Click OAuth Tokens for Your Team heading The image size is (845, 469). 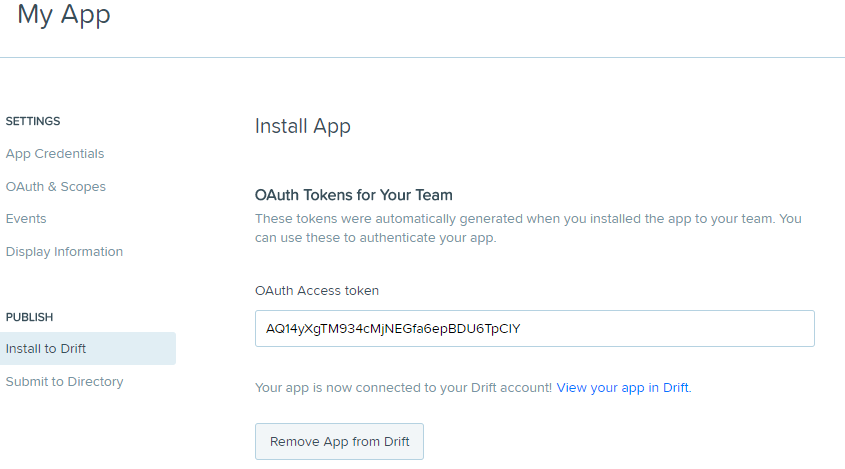tap(354, 195)
